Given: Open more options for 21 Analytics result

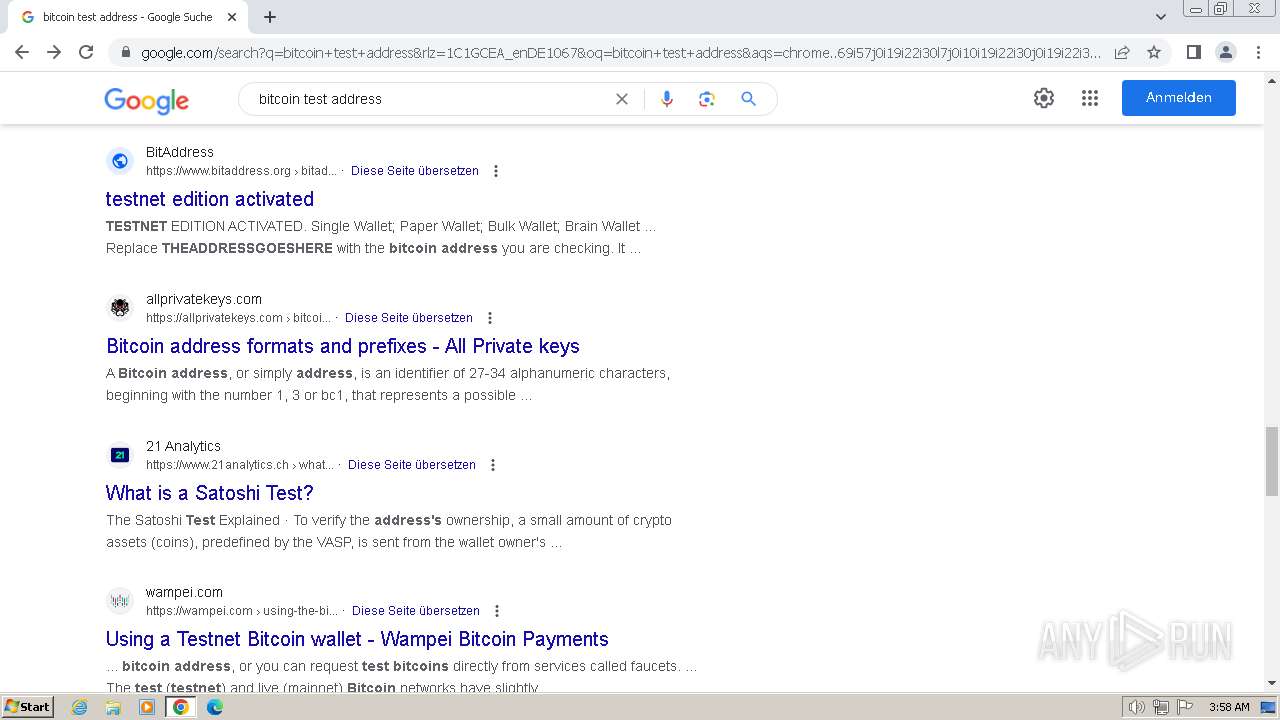Looking at the screenshot, I should (493, 465).
